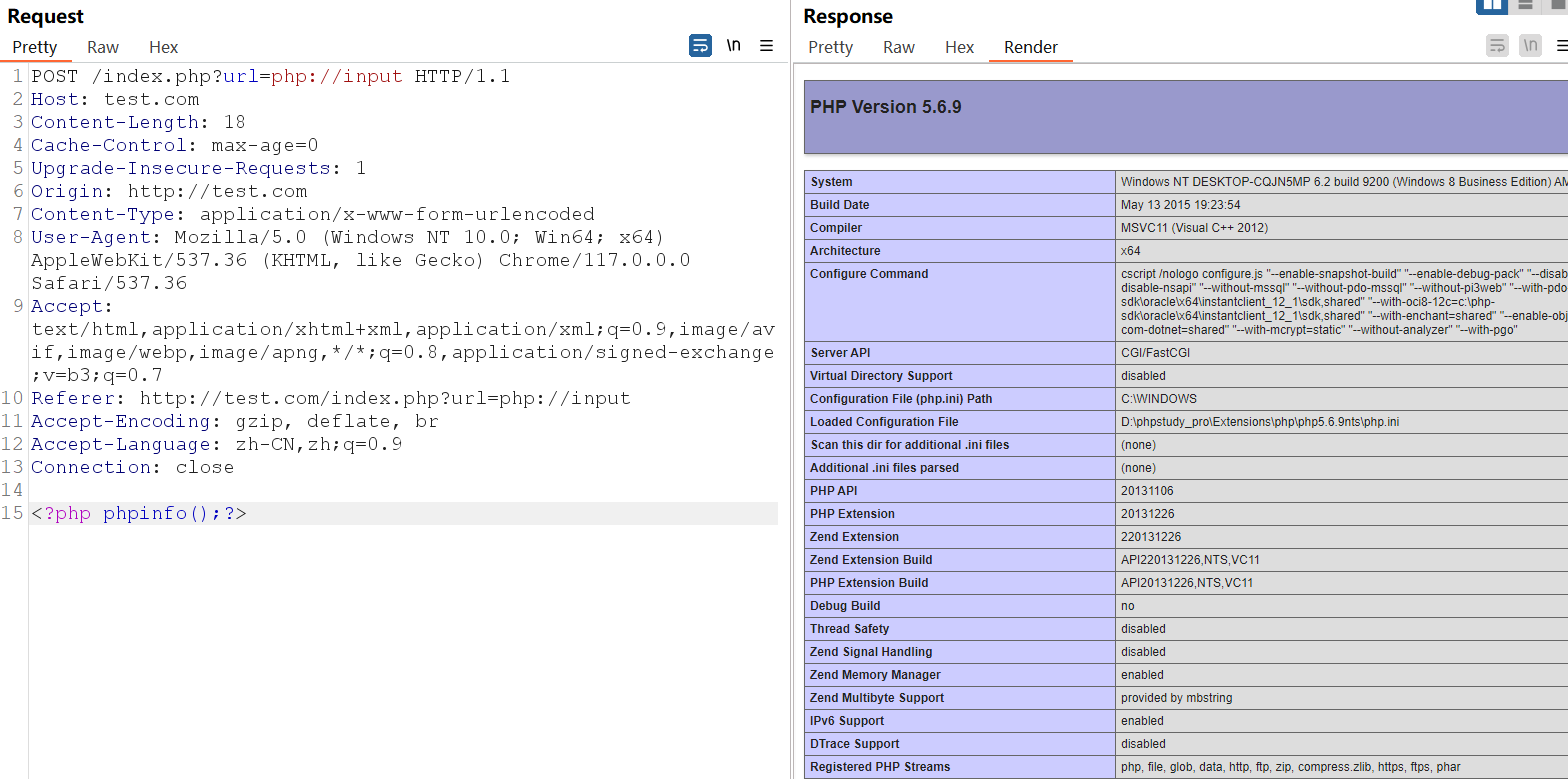Click the 'System' row label in phpinfo table
The width and height of the screenshot is (1568, 779).
point(832,182)
